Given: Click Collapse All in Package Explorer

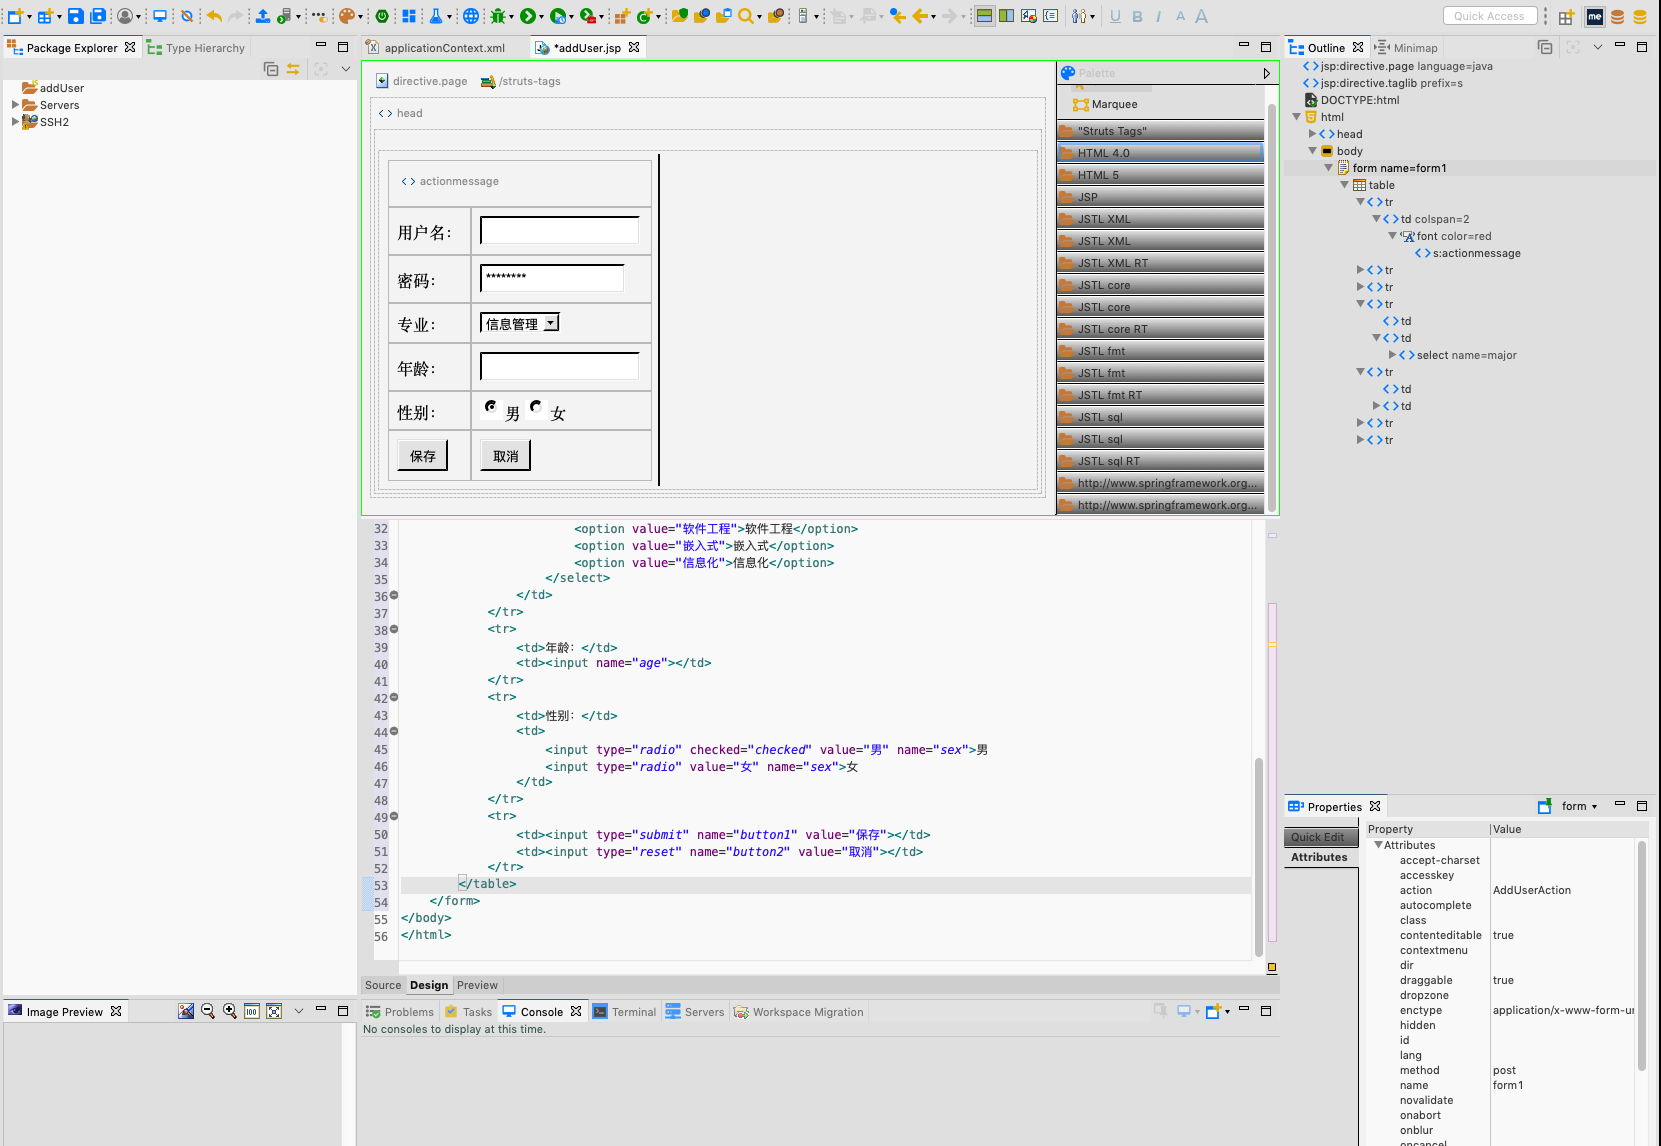Looking at the screenshot, I should click(x=271, y=69).
